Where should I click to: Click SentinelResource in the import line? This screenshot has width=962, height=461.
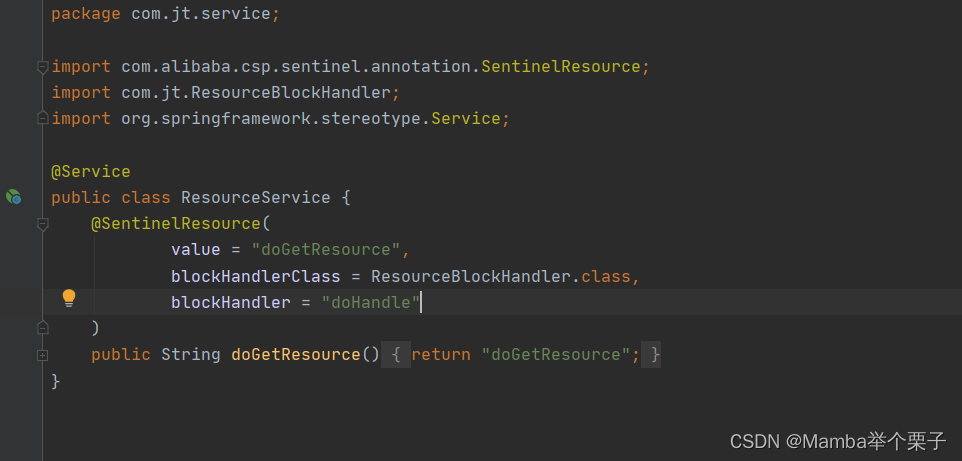pos(561,66)
